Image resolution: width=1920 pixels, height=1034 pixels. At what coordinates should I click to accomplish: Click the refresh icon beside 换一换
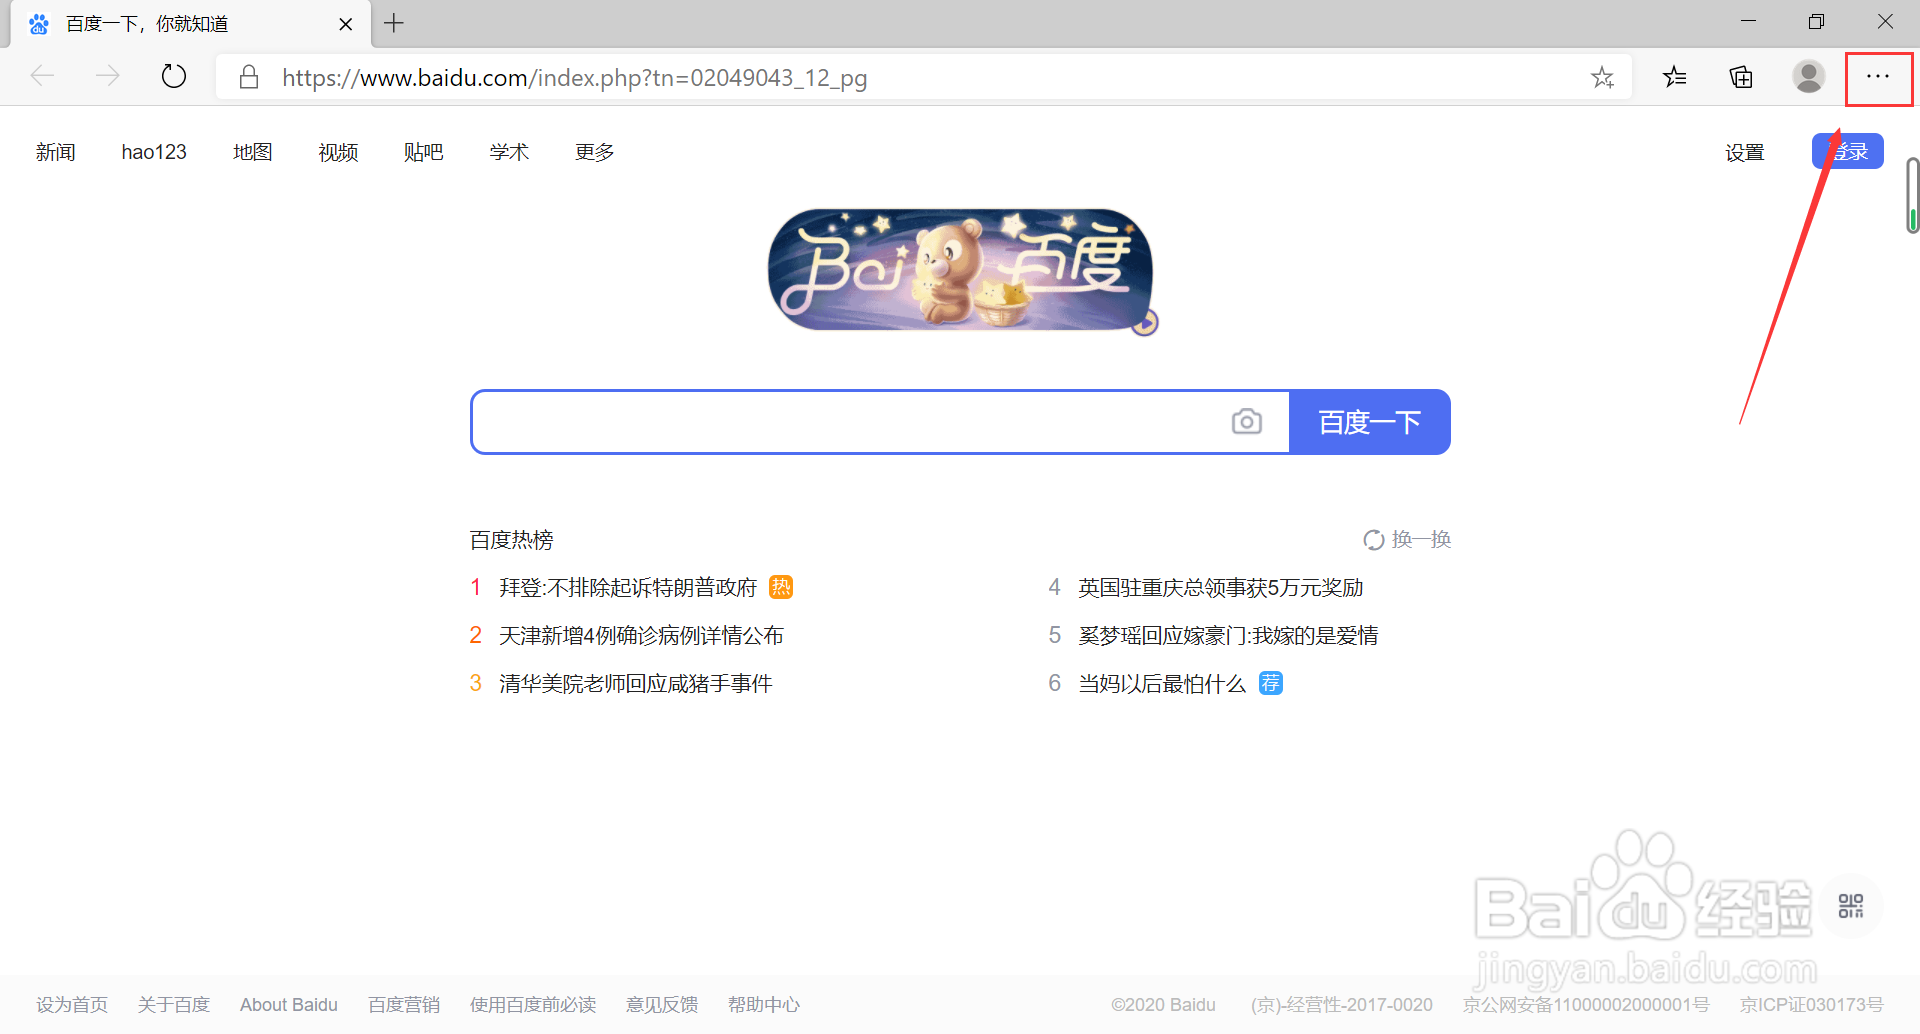1374,540
